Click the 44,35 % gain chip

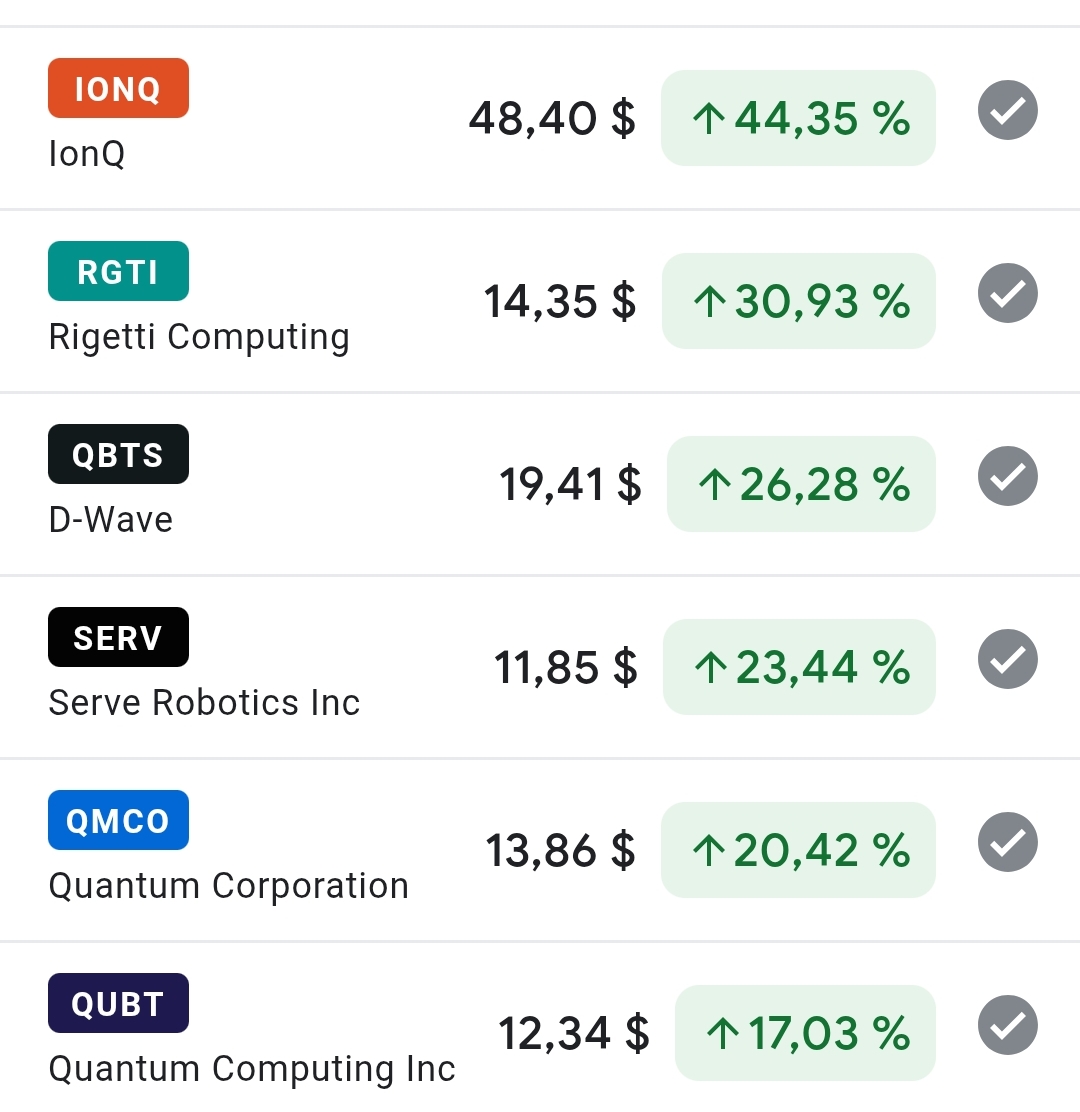[x=798, y=118]
